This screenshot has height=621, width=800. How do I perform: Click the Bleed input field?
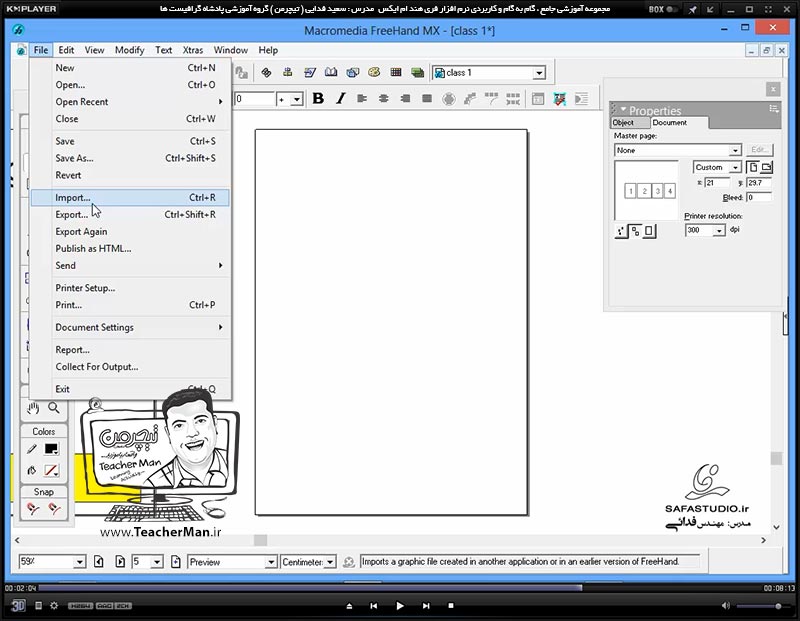coord(759,197)
